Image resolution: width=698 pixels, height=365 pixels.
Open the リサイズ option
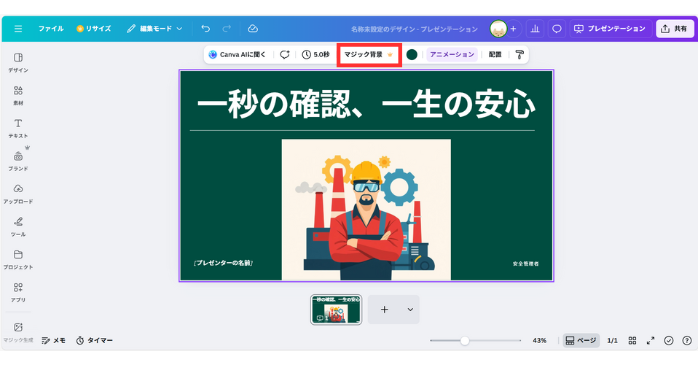[x=93, y=28]
